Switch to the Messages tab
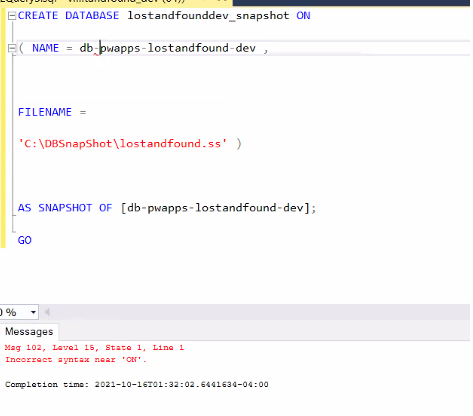Screen dimensions: 473x416 (x=29, y=332)
